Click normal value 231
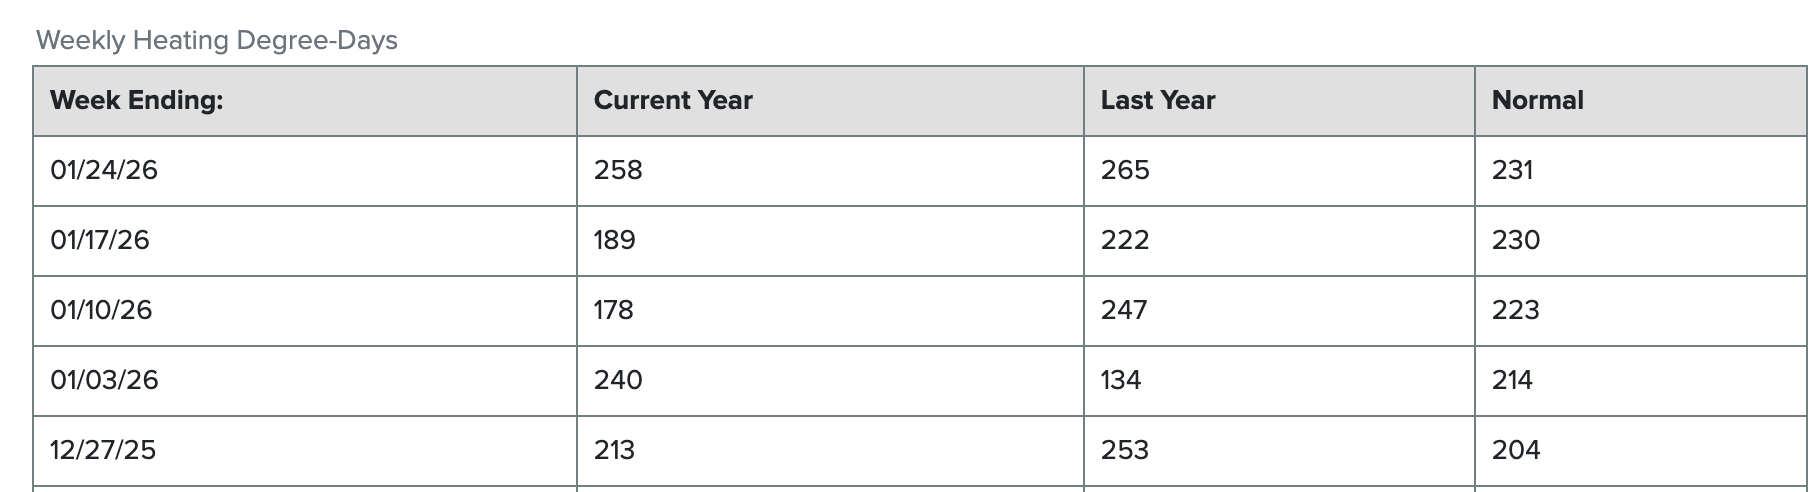 [x=1512, y=171]
